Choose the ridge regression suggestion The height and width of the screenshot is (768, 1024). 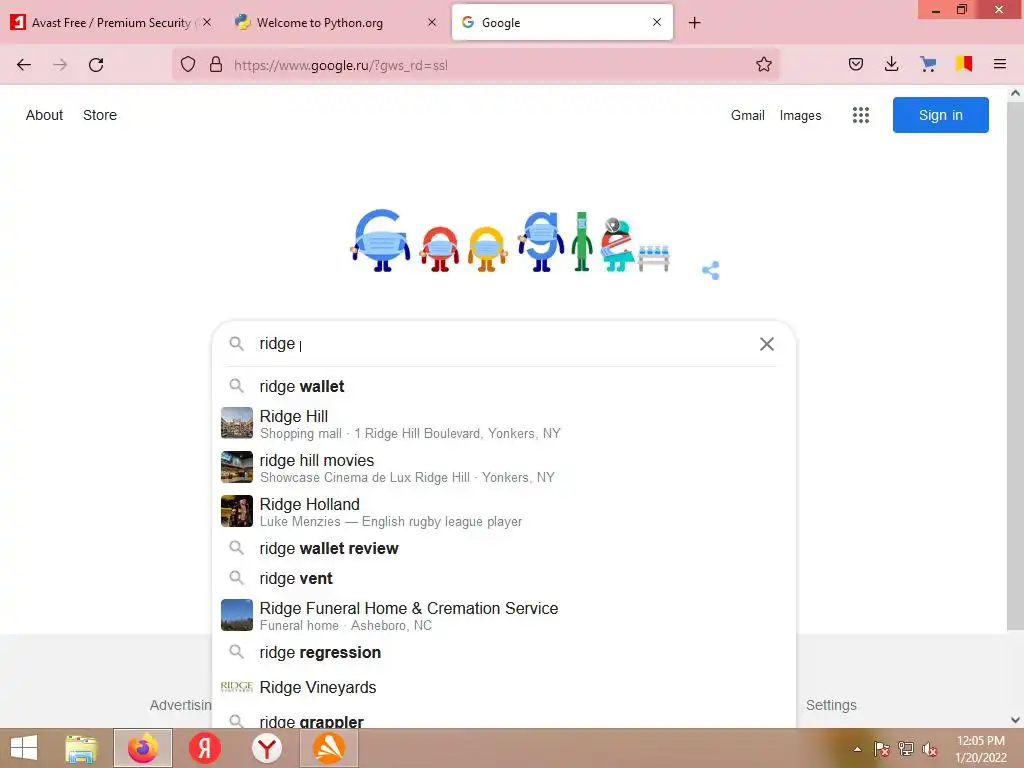504,652
